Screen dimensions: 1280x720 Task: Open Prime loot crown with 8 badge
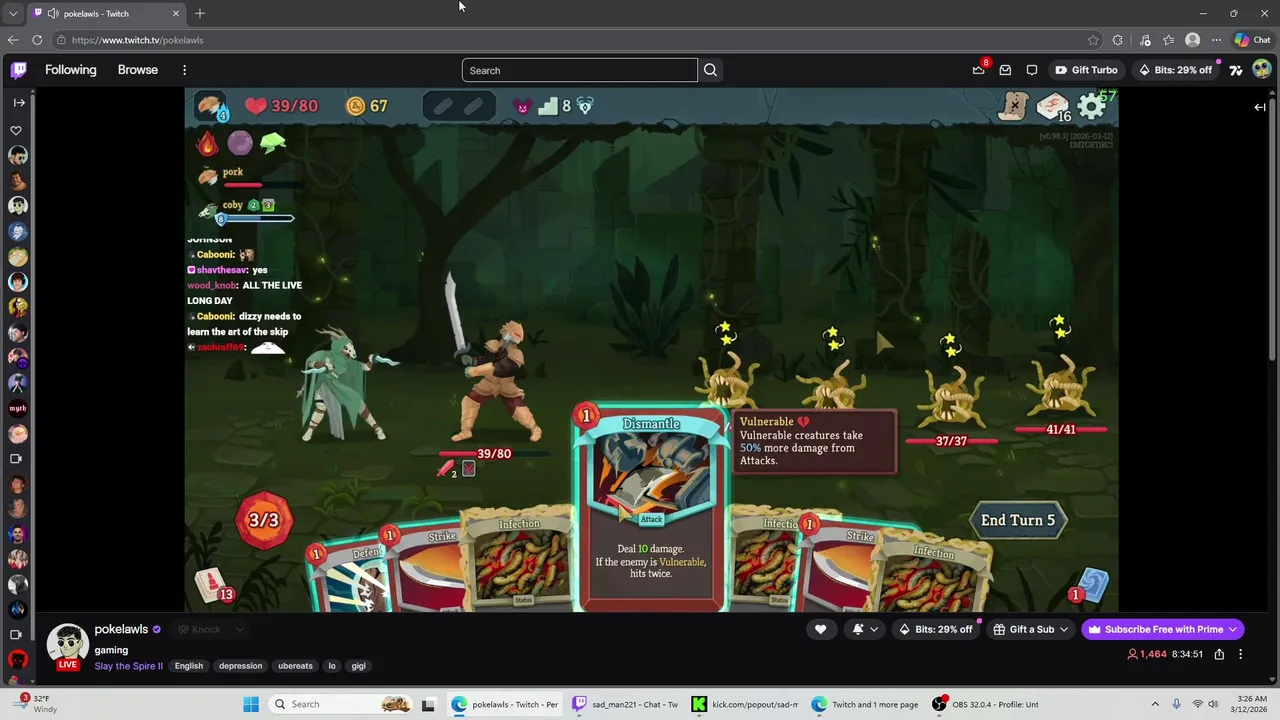point(979,69)
